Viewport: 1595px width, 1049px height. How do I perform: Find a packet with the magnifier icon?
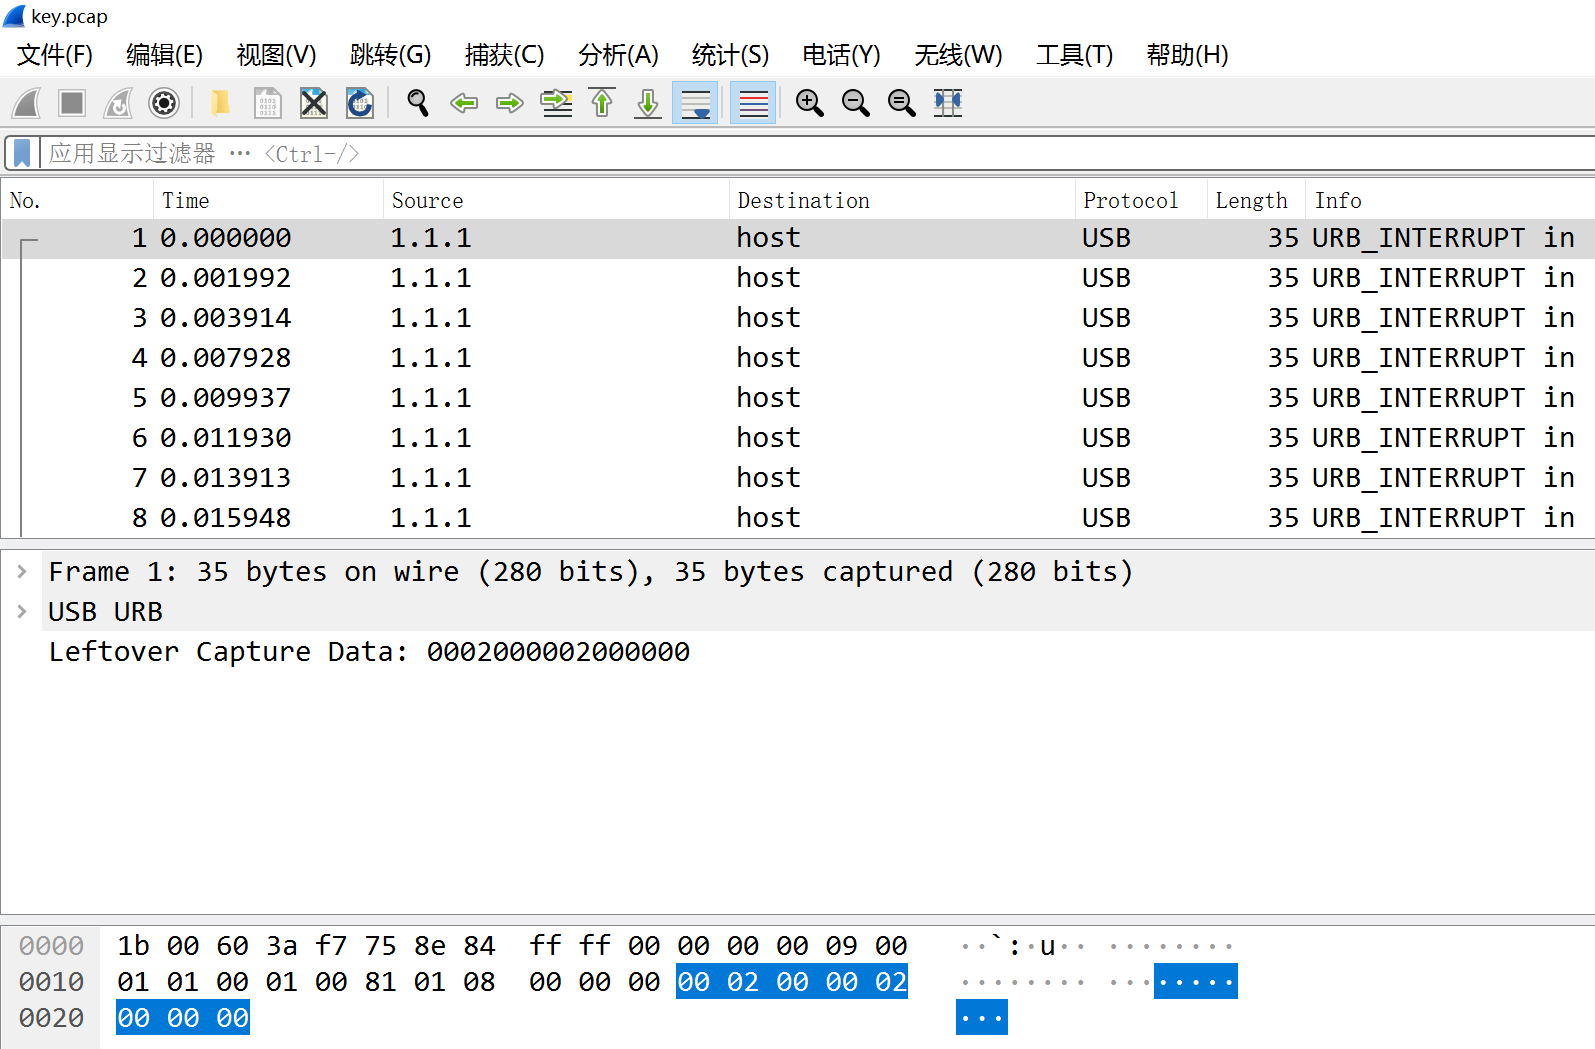coord(418,103)
